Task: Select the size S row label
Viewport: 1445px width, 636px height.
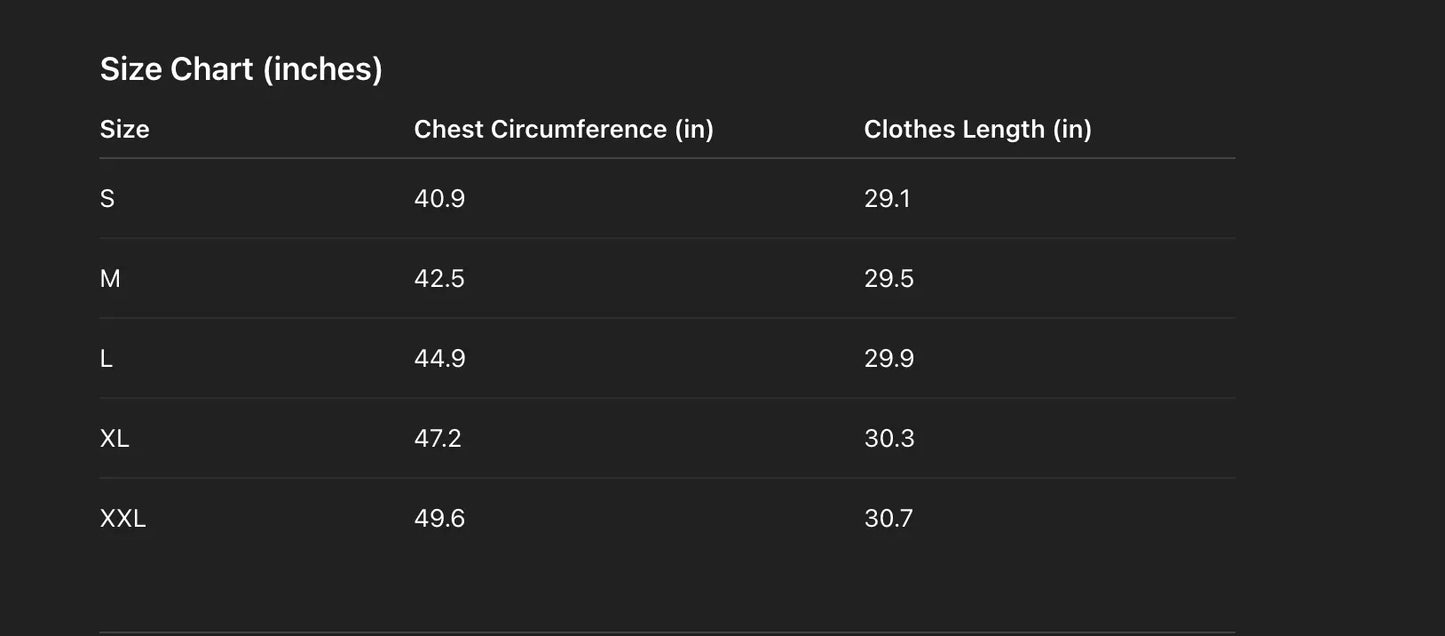Action: coord(107,198)
